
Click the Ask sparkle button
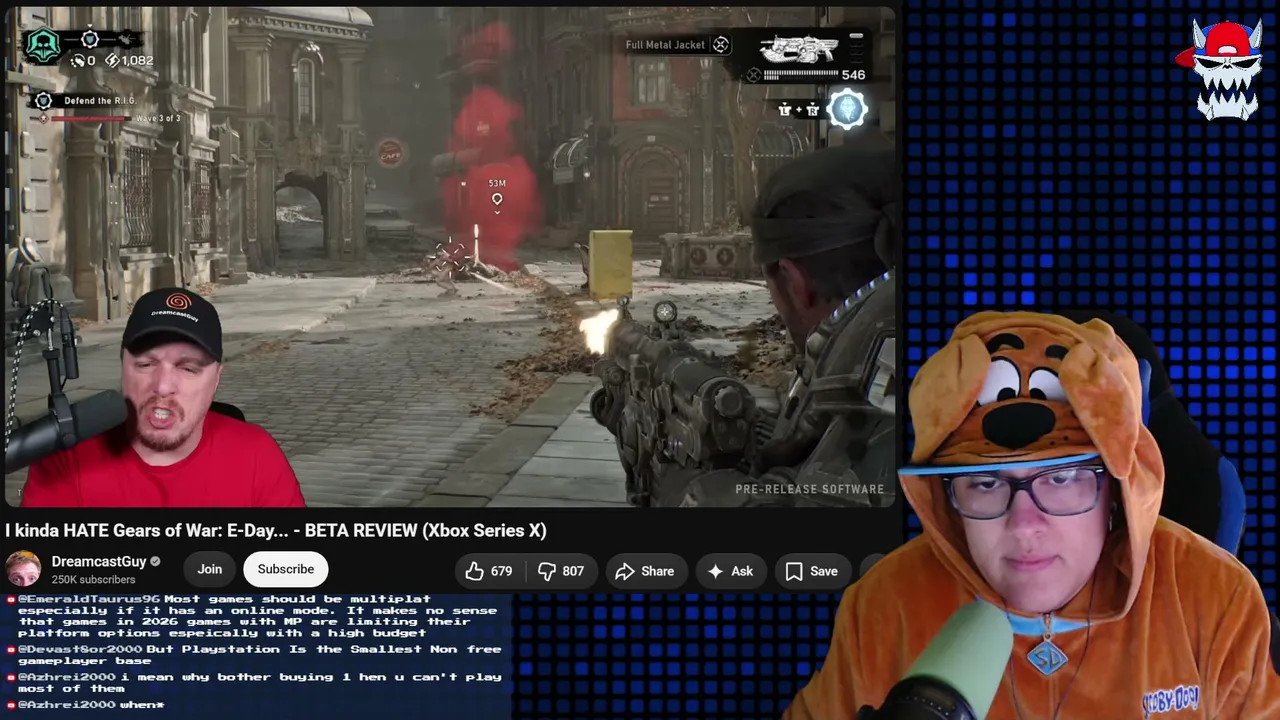tap(730, 571)
